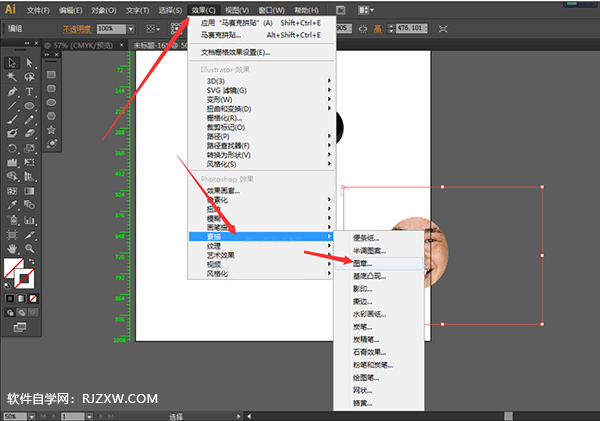Select the Artboard tool

click(x=12, y=235)
